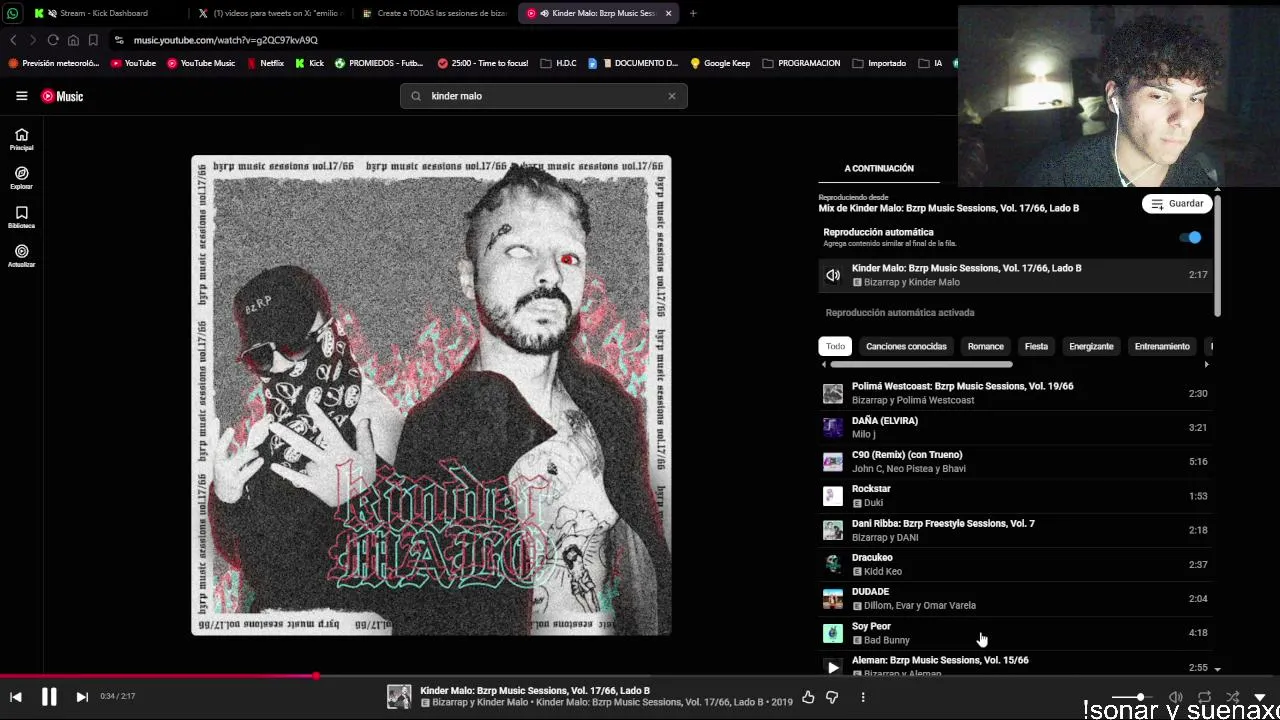1280x720 pixels.
Task: Open a new browser tab with plus
Action: [693, 13]
